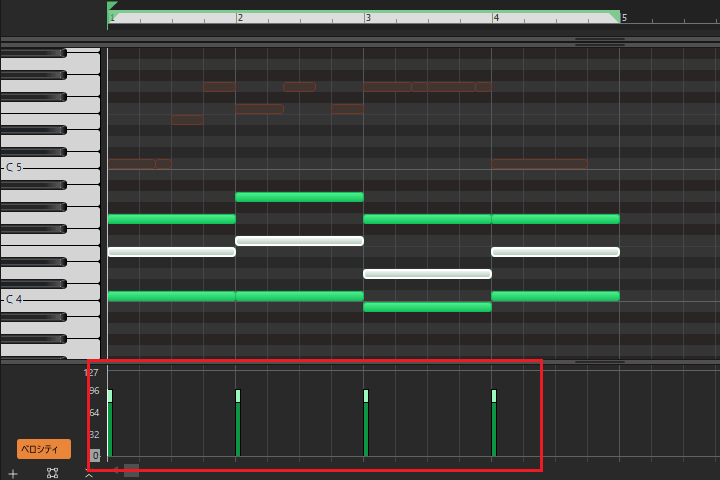Collapse the controller lane with the chevron arrow
This screenshot has height=480, width=720.
[89, 474]
